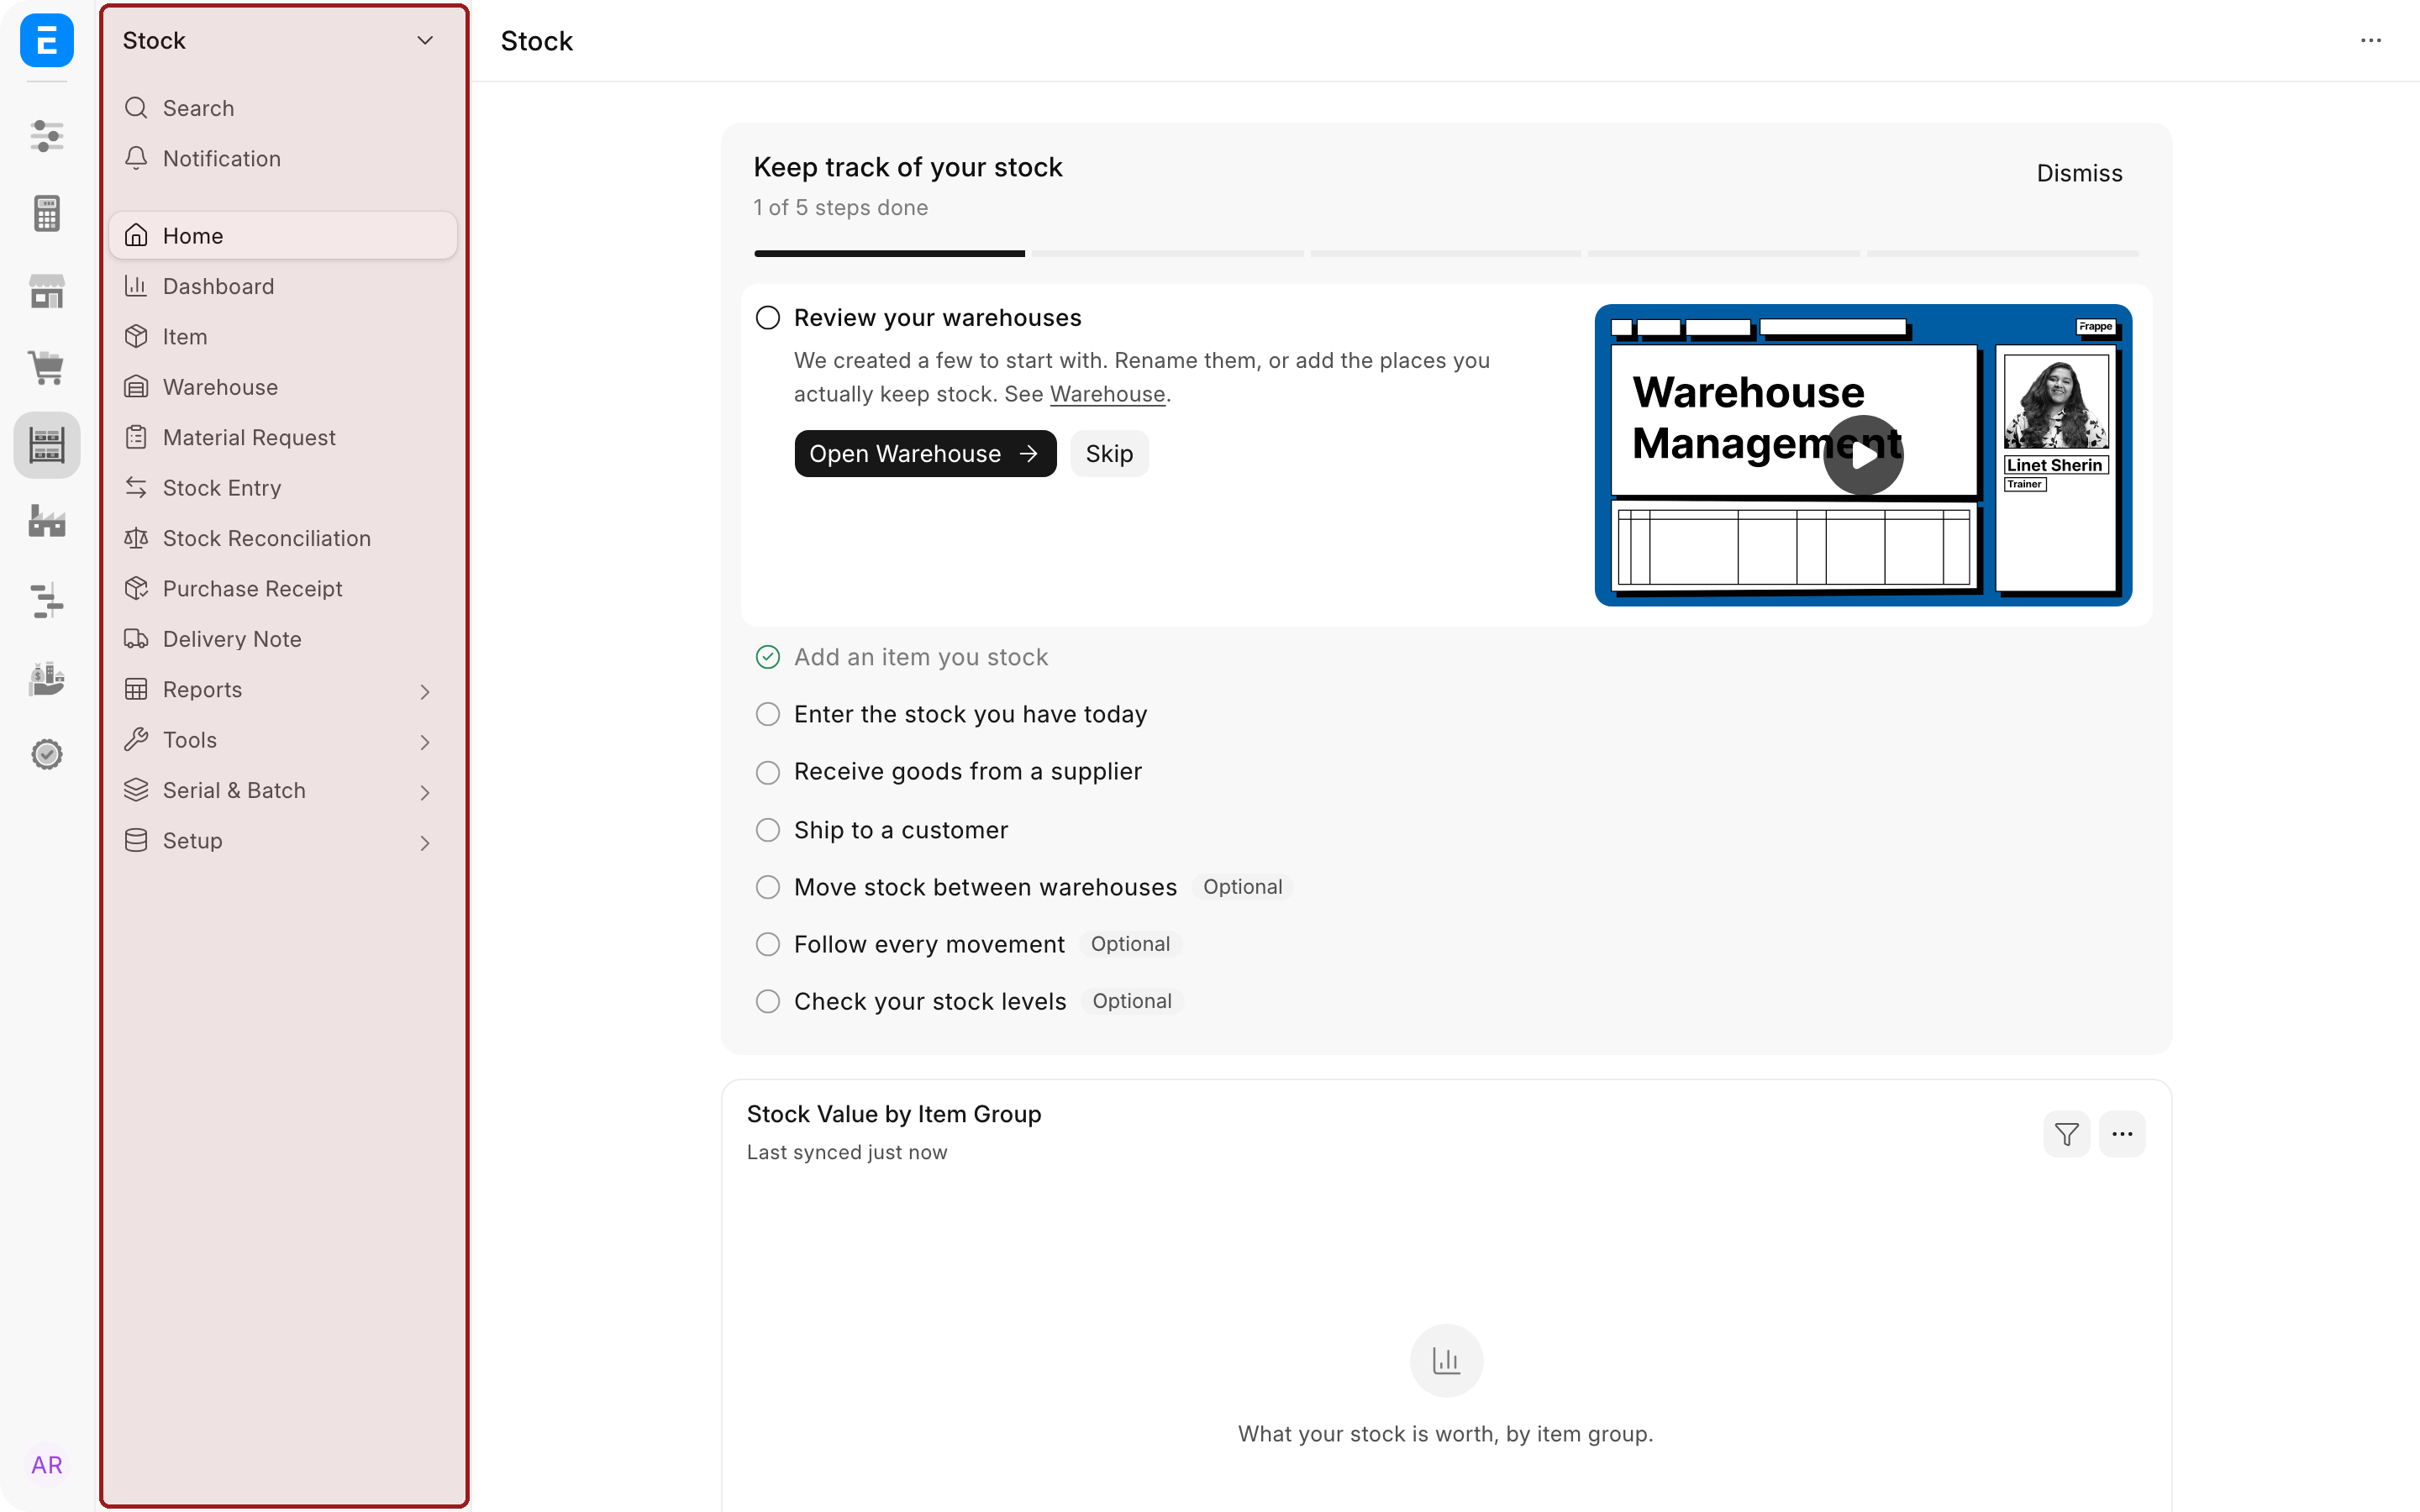The height and width of the screenshot is (1512, 2420).
Task: Open Purchase Receipt in sidebar
Action: pos(283,589)
